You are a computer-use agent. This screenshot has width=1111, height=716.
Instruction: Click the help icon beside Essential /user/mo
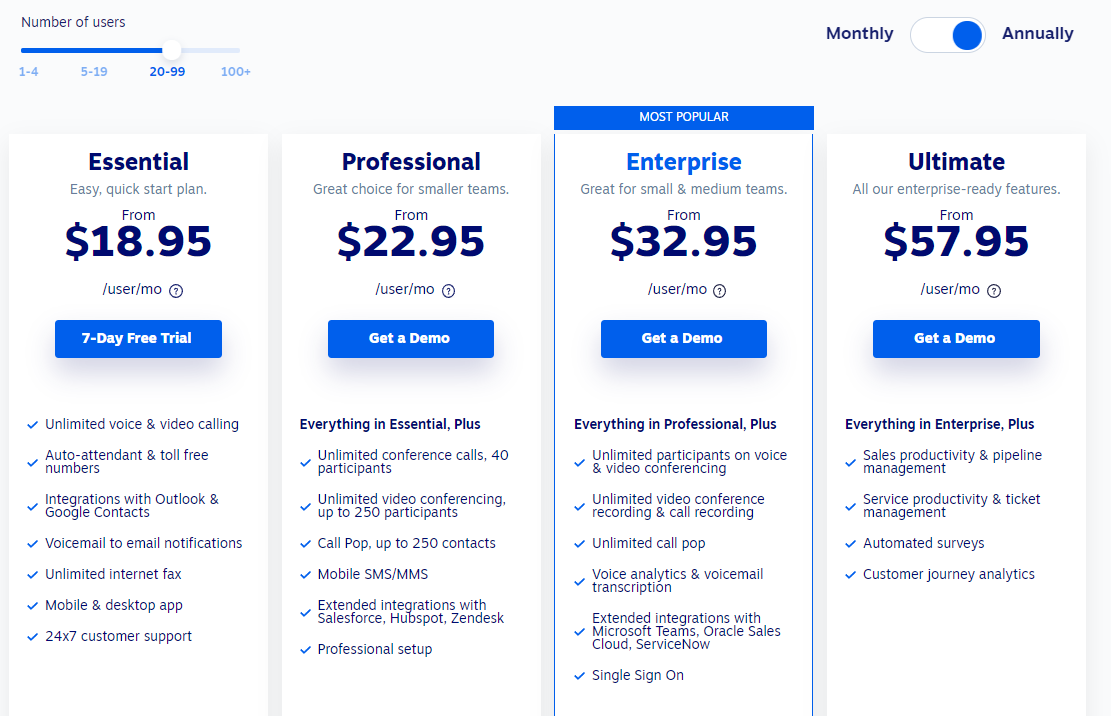(x=176, y=290)
